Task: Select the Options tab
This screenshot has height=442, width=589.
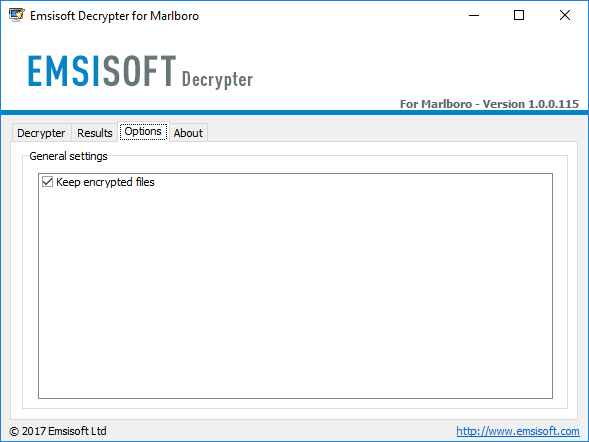Action: point(143,131)
